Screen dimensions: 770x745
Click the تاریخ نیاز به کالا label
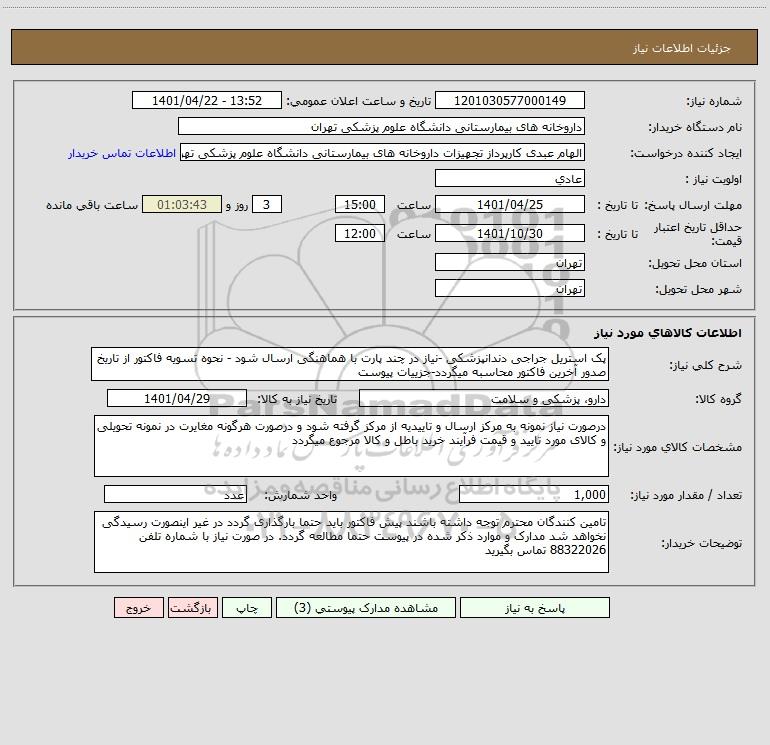pyautogui.click(x=297, y=399)
